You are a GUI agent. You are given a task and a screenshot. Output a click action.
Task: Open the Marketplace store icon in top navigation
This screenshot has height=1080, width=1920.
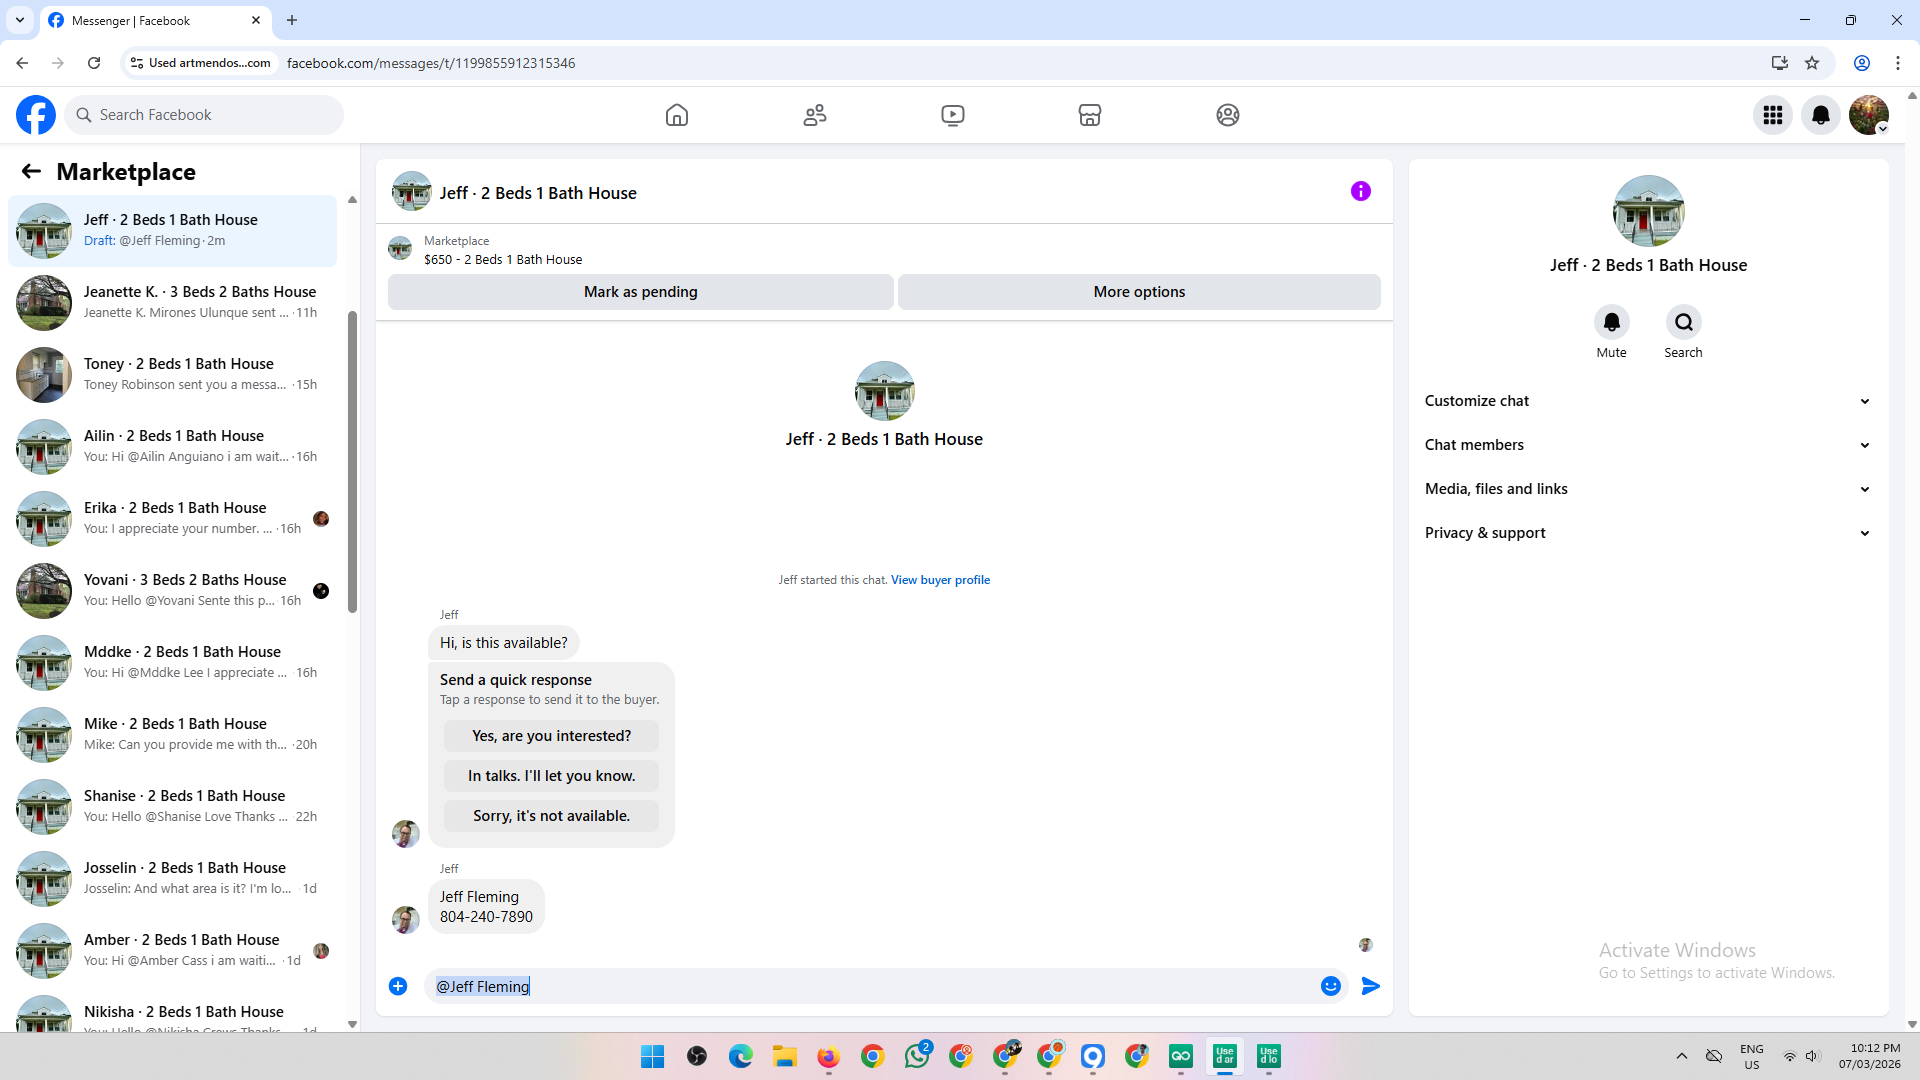(x=1090, y=115)
